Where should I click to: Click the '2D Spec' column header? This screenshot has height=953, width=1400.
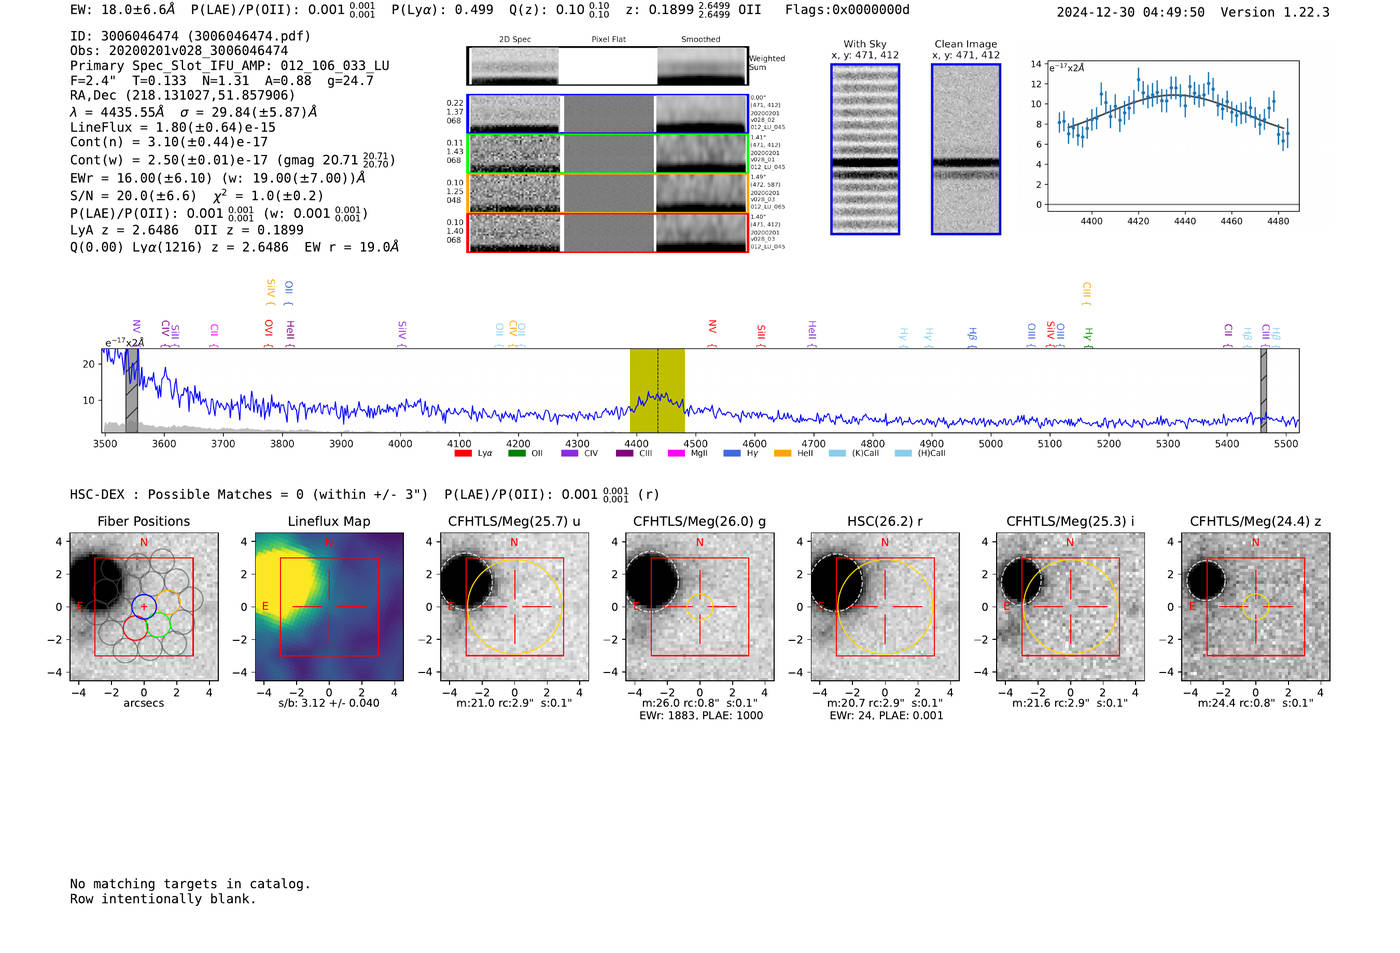pyautogui.click(x=515, y=40)
